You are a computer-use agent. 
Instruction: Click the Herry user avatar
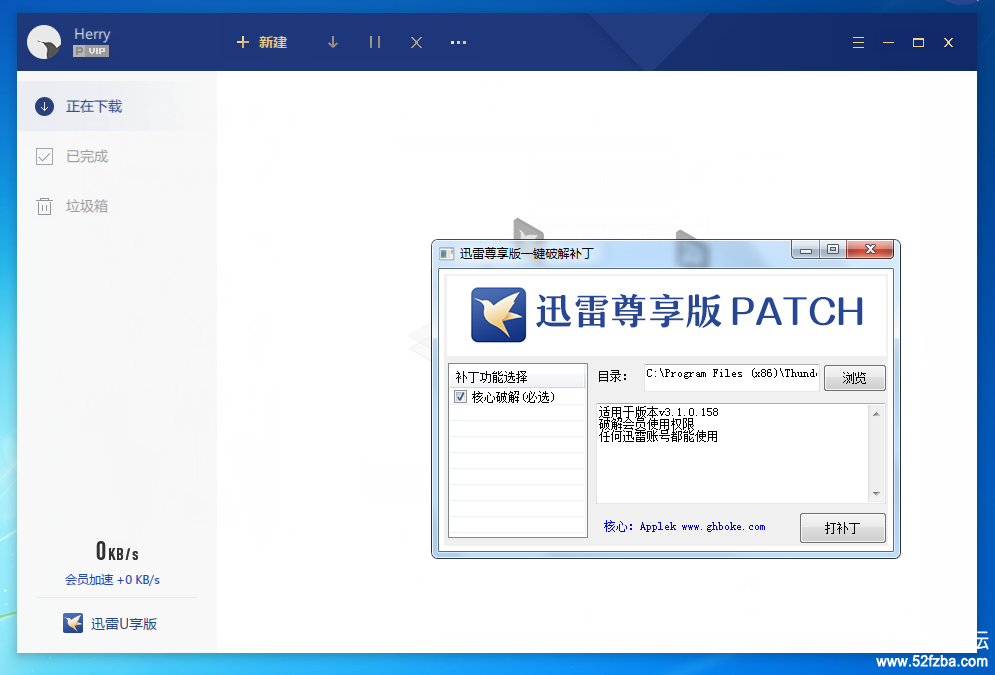tap(44, 43)
